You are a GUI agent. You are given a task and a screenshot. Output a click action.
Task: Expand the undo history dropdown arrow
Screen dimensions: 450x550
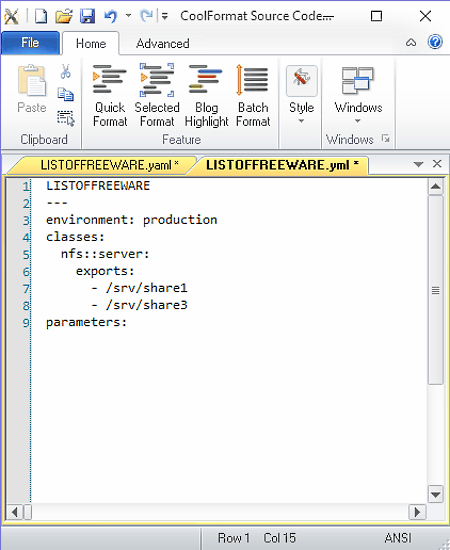[x=128, y=15]
